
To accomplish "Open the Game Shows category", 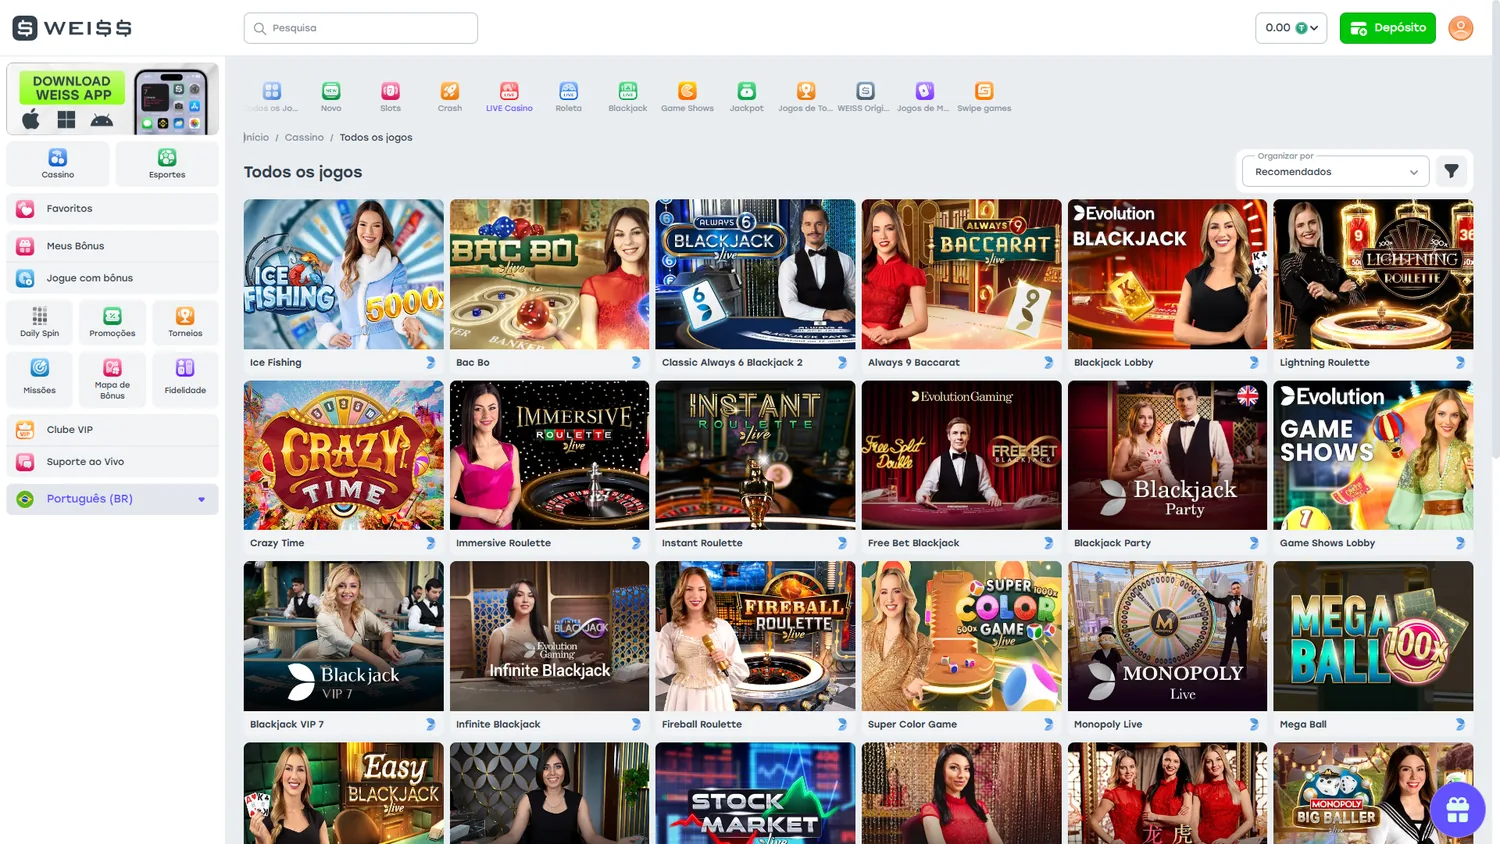I will (x=687, y=96).
